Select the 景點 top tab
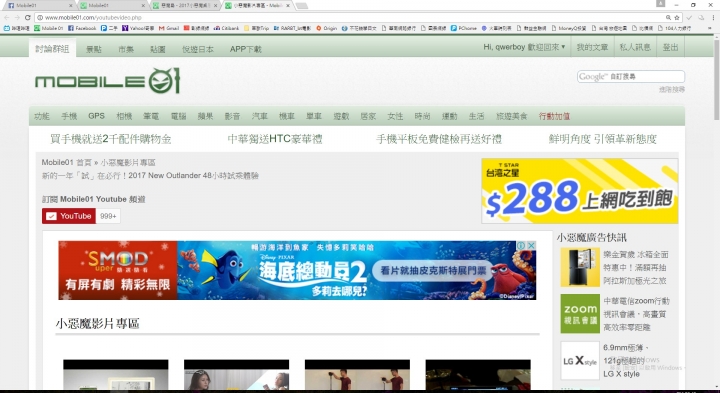 tap(94, 49)
